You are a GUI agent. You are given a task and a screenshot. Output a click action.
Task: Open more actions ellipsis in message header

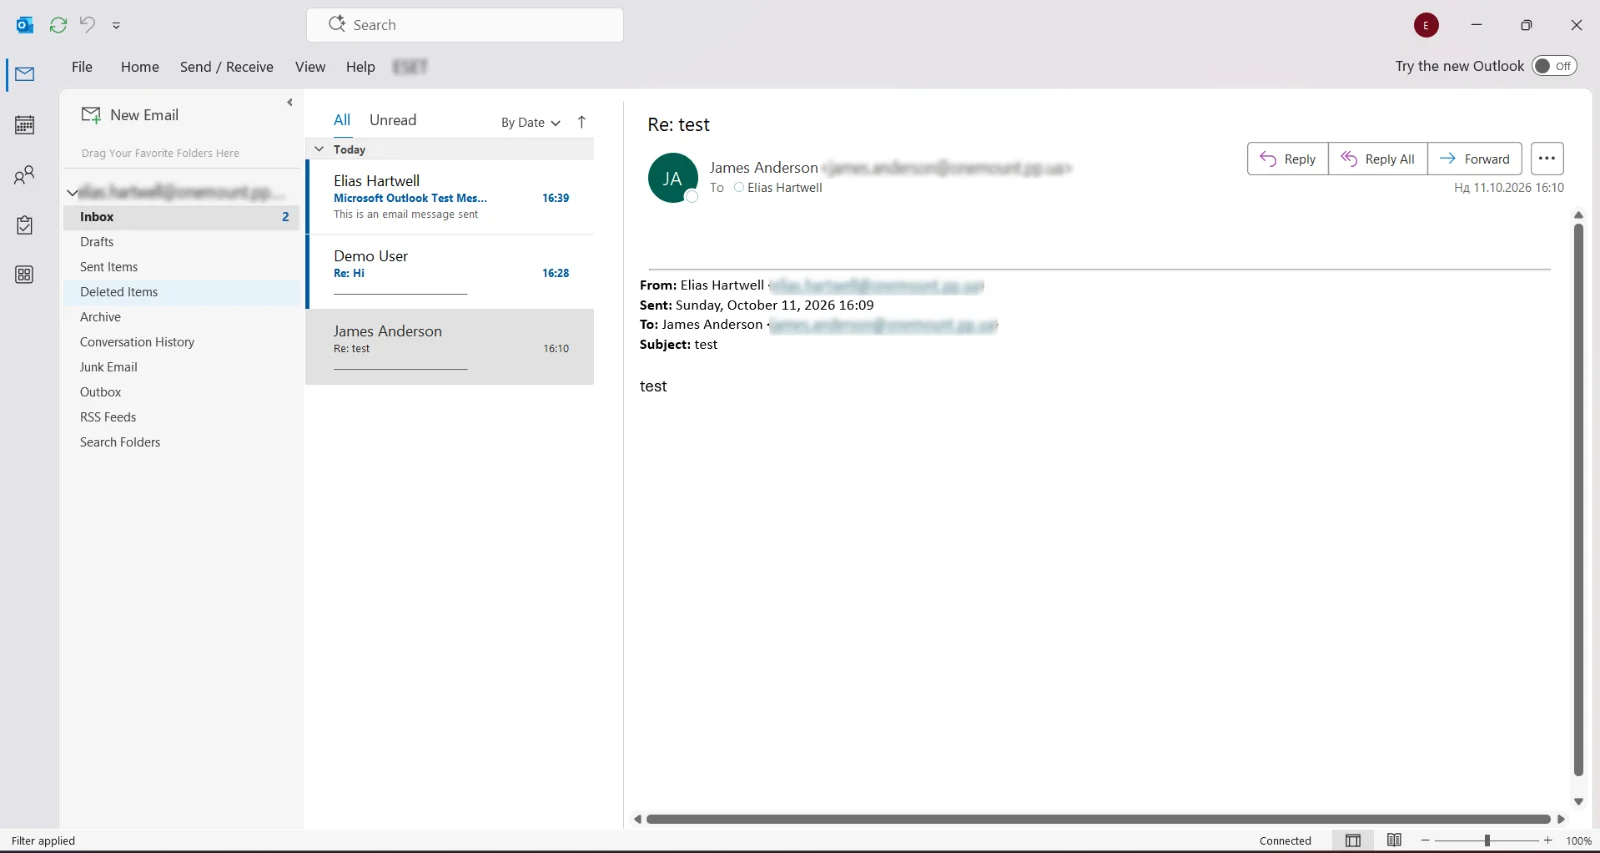pos(1547,159)
